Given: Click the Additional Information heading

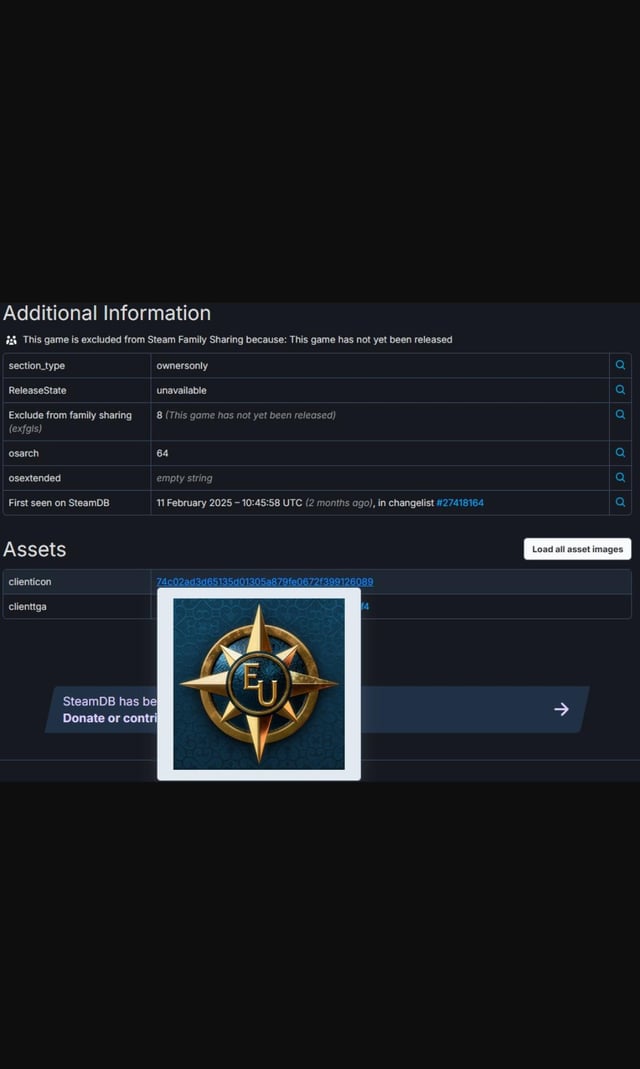Looking at the screenshot, I should point(107,313).
